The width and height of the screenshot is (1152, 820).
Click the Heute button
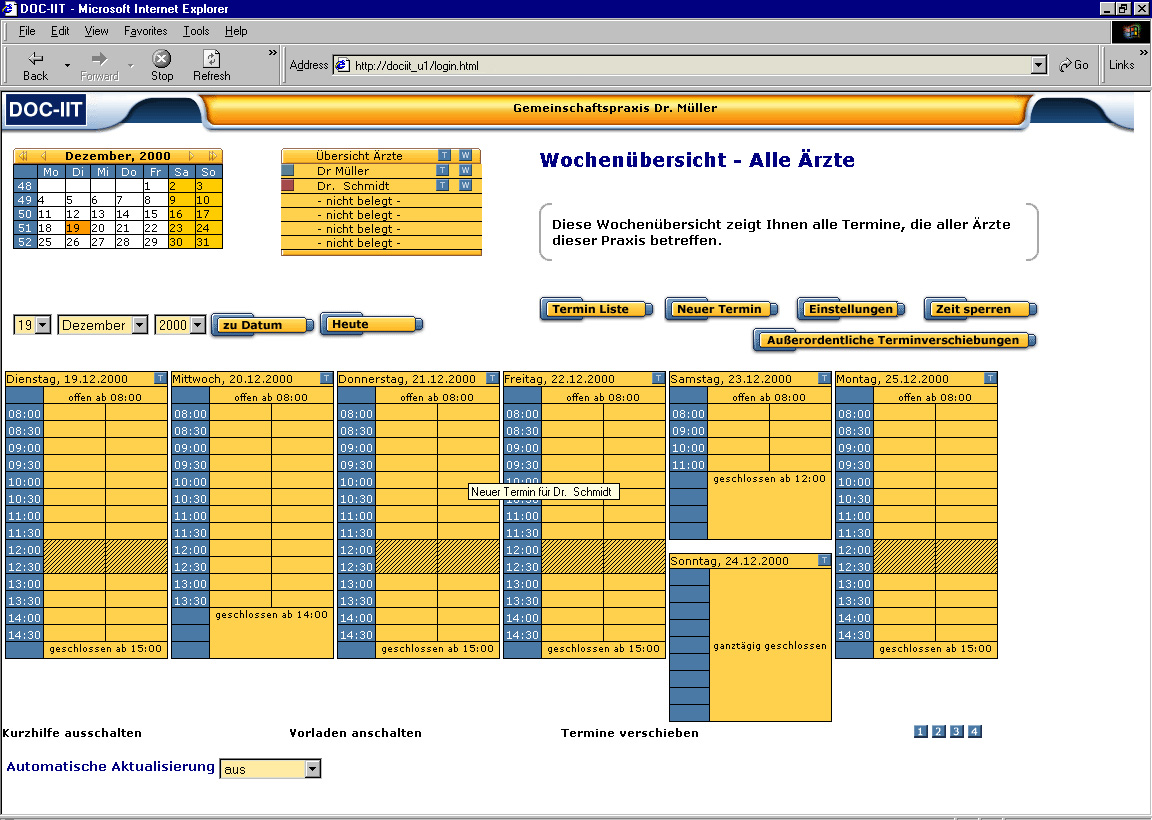371,324
